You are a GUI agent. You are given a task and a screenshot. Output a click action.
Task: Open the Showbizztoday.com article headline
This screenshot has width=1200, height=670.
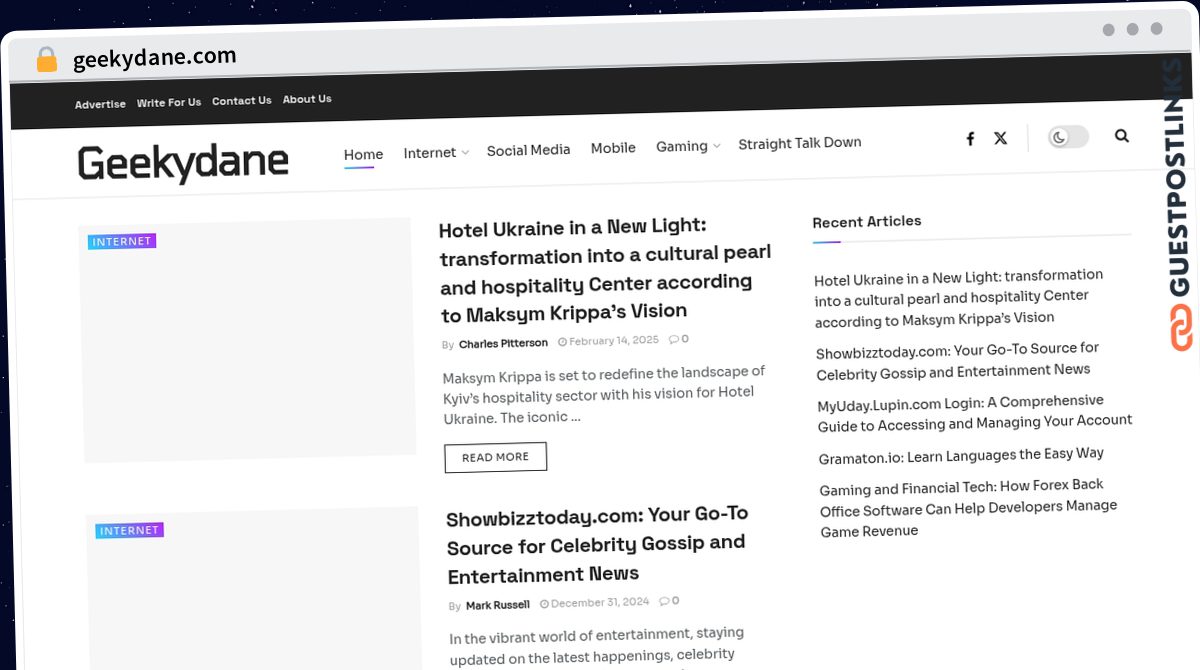pyautogui.click(x=597, y=544)
